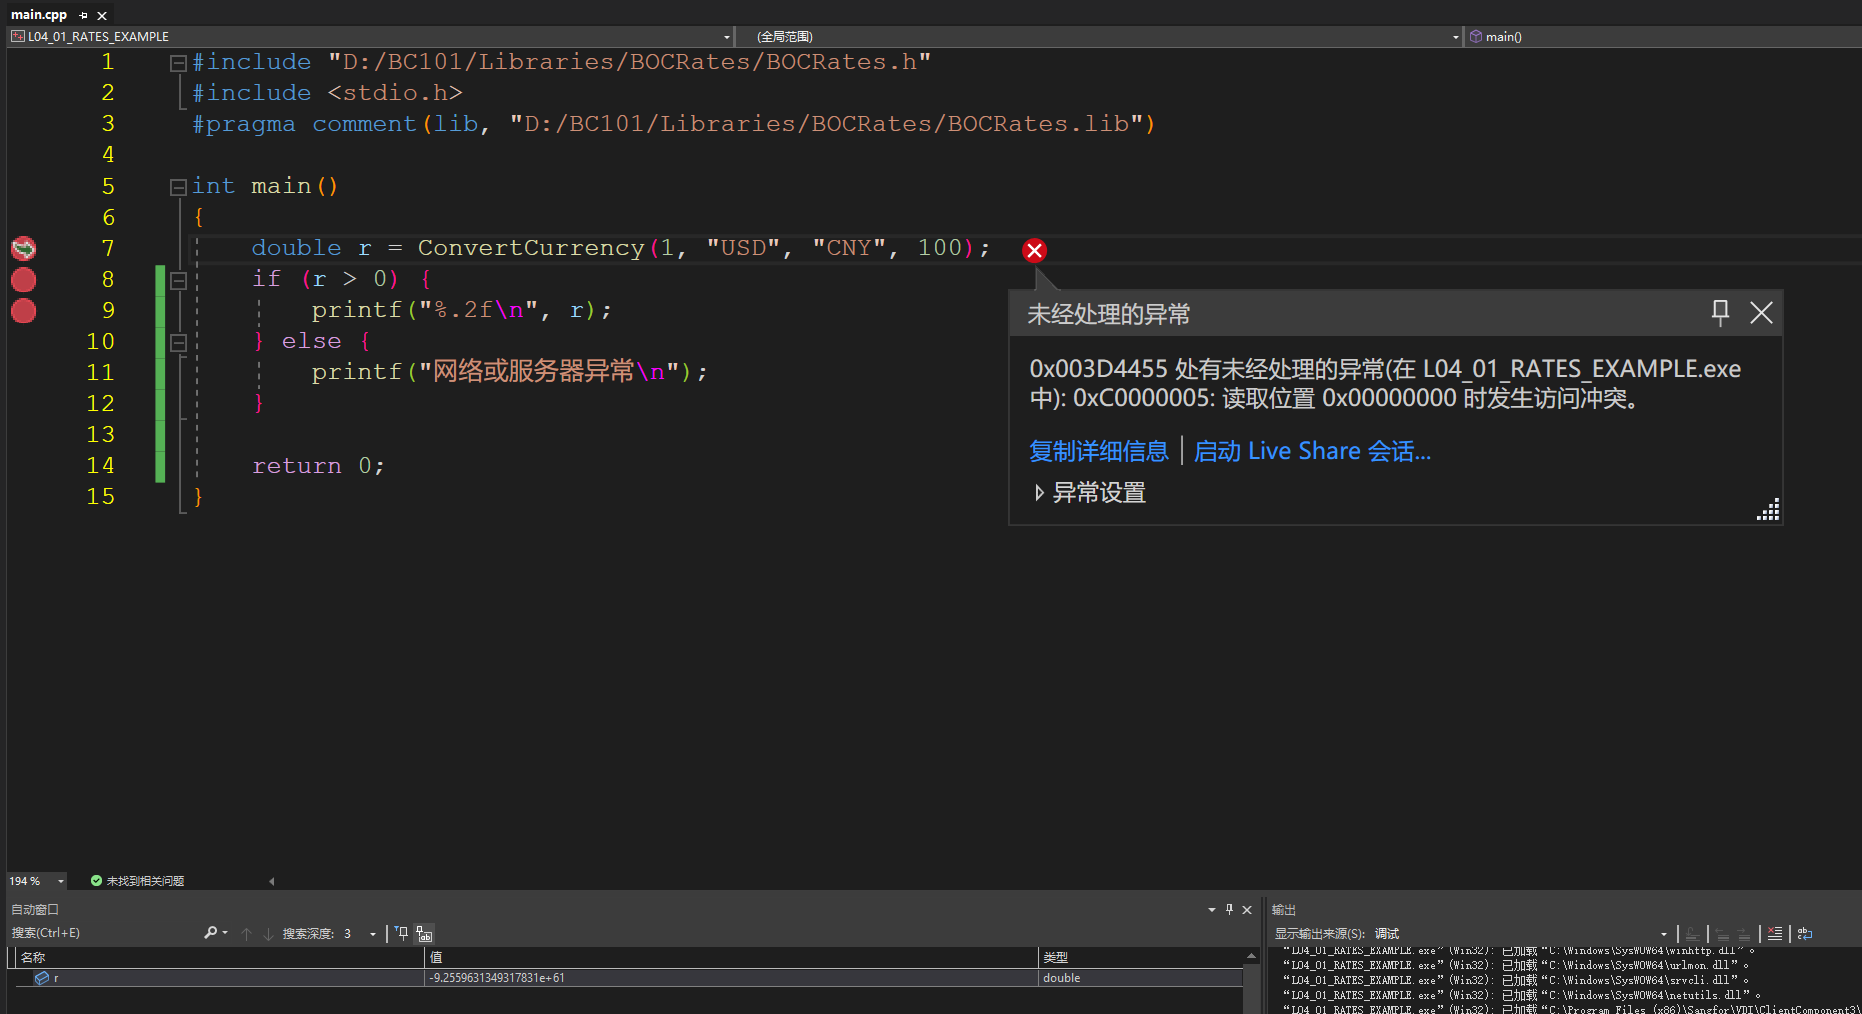Toggle the boxed tree-view icon in 自动窗口 toolbar
1862x1014 pixels.
coord(425,933)
